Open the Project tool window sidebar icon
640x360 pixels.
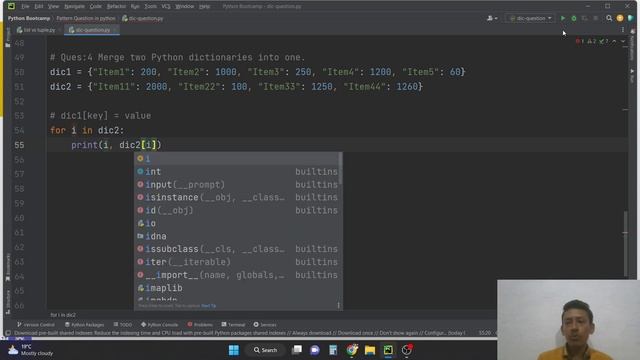8,39
